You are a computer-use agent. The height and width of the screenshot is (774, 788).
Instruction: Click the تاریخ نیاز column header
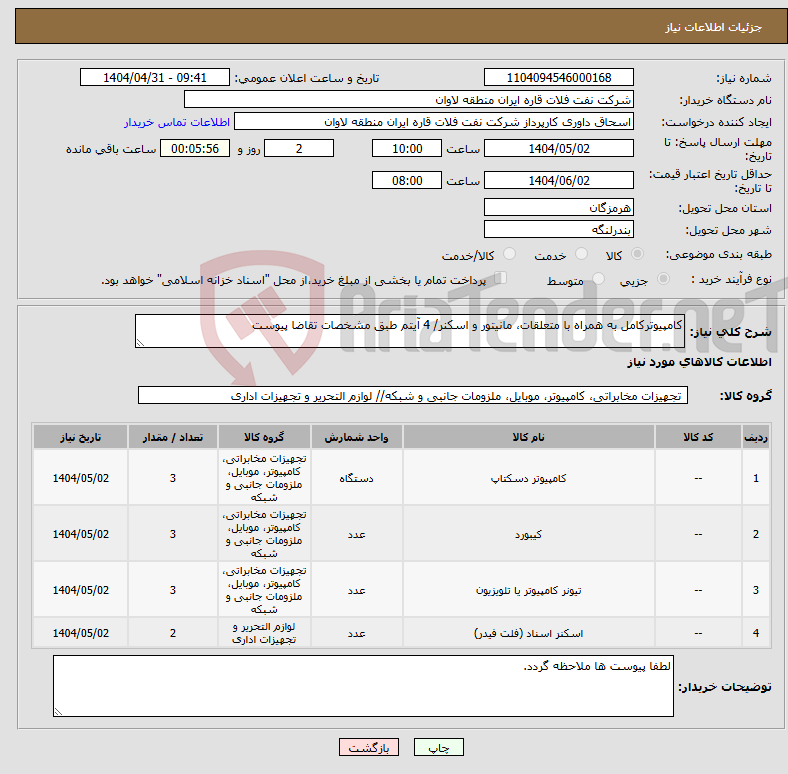80,437
